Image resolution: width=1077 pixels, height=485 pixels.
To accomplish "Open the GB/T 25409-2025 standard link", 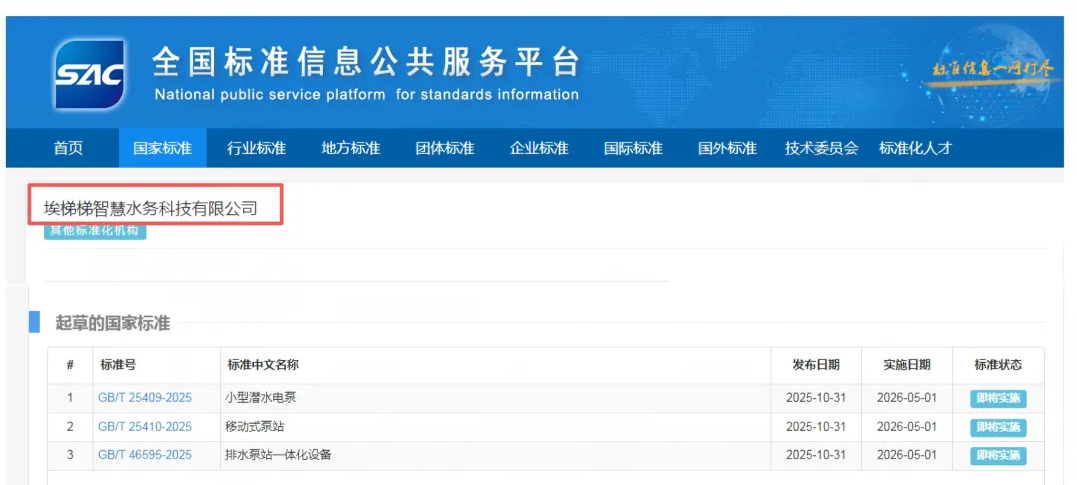I will [x=145, y=398].
